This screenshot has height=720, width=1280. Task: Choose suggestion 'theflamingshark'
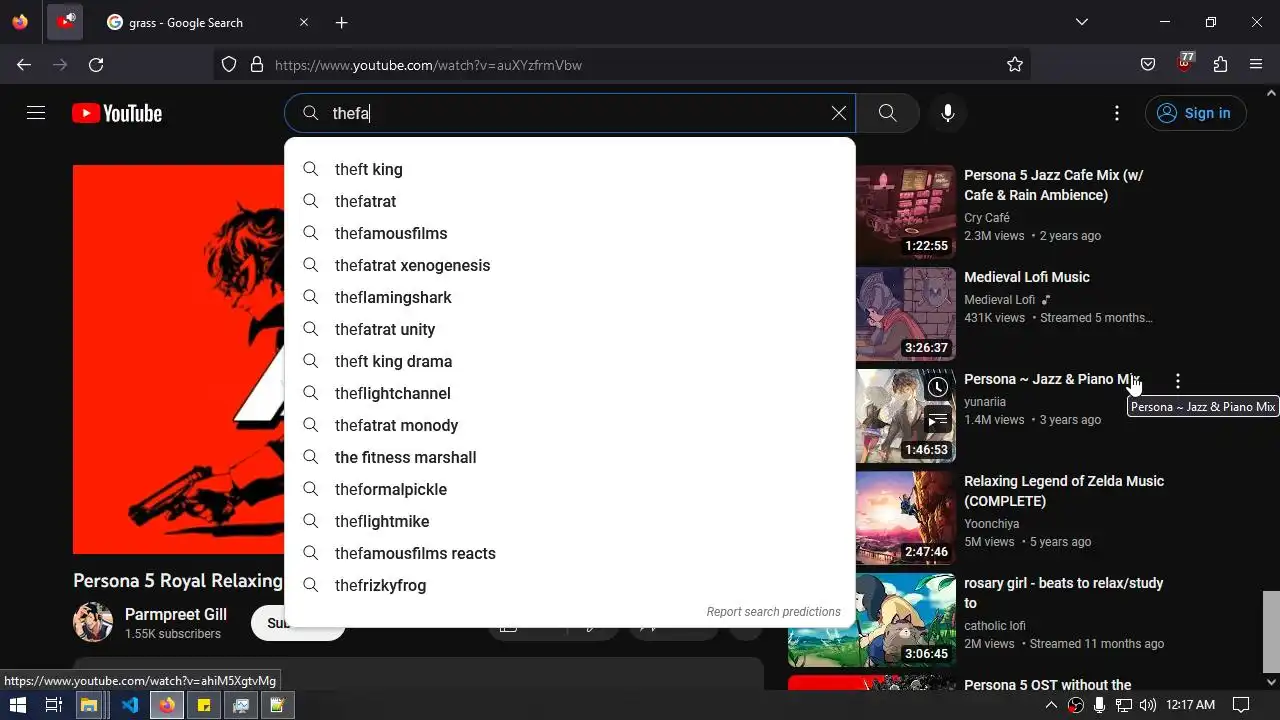(570, 297)
